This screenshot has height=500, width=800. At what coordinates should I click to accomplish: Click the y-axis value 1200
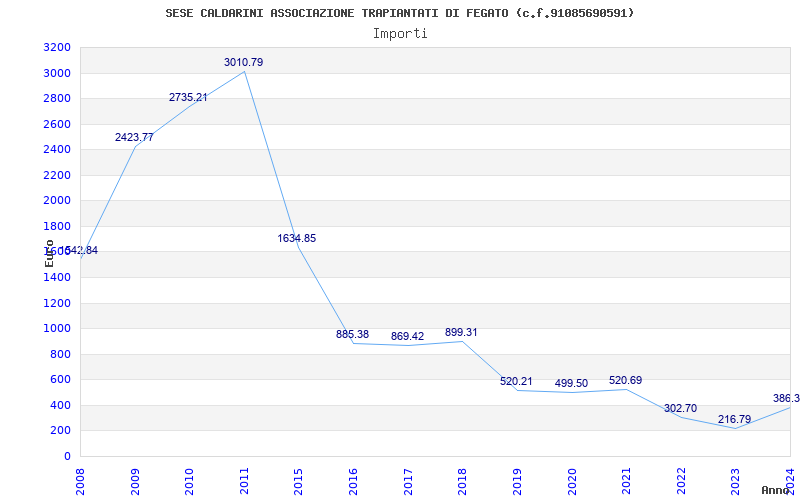(58, 303)
